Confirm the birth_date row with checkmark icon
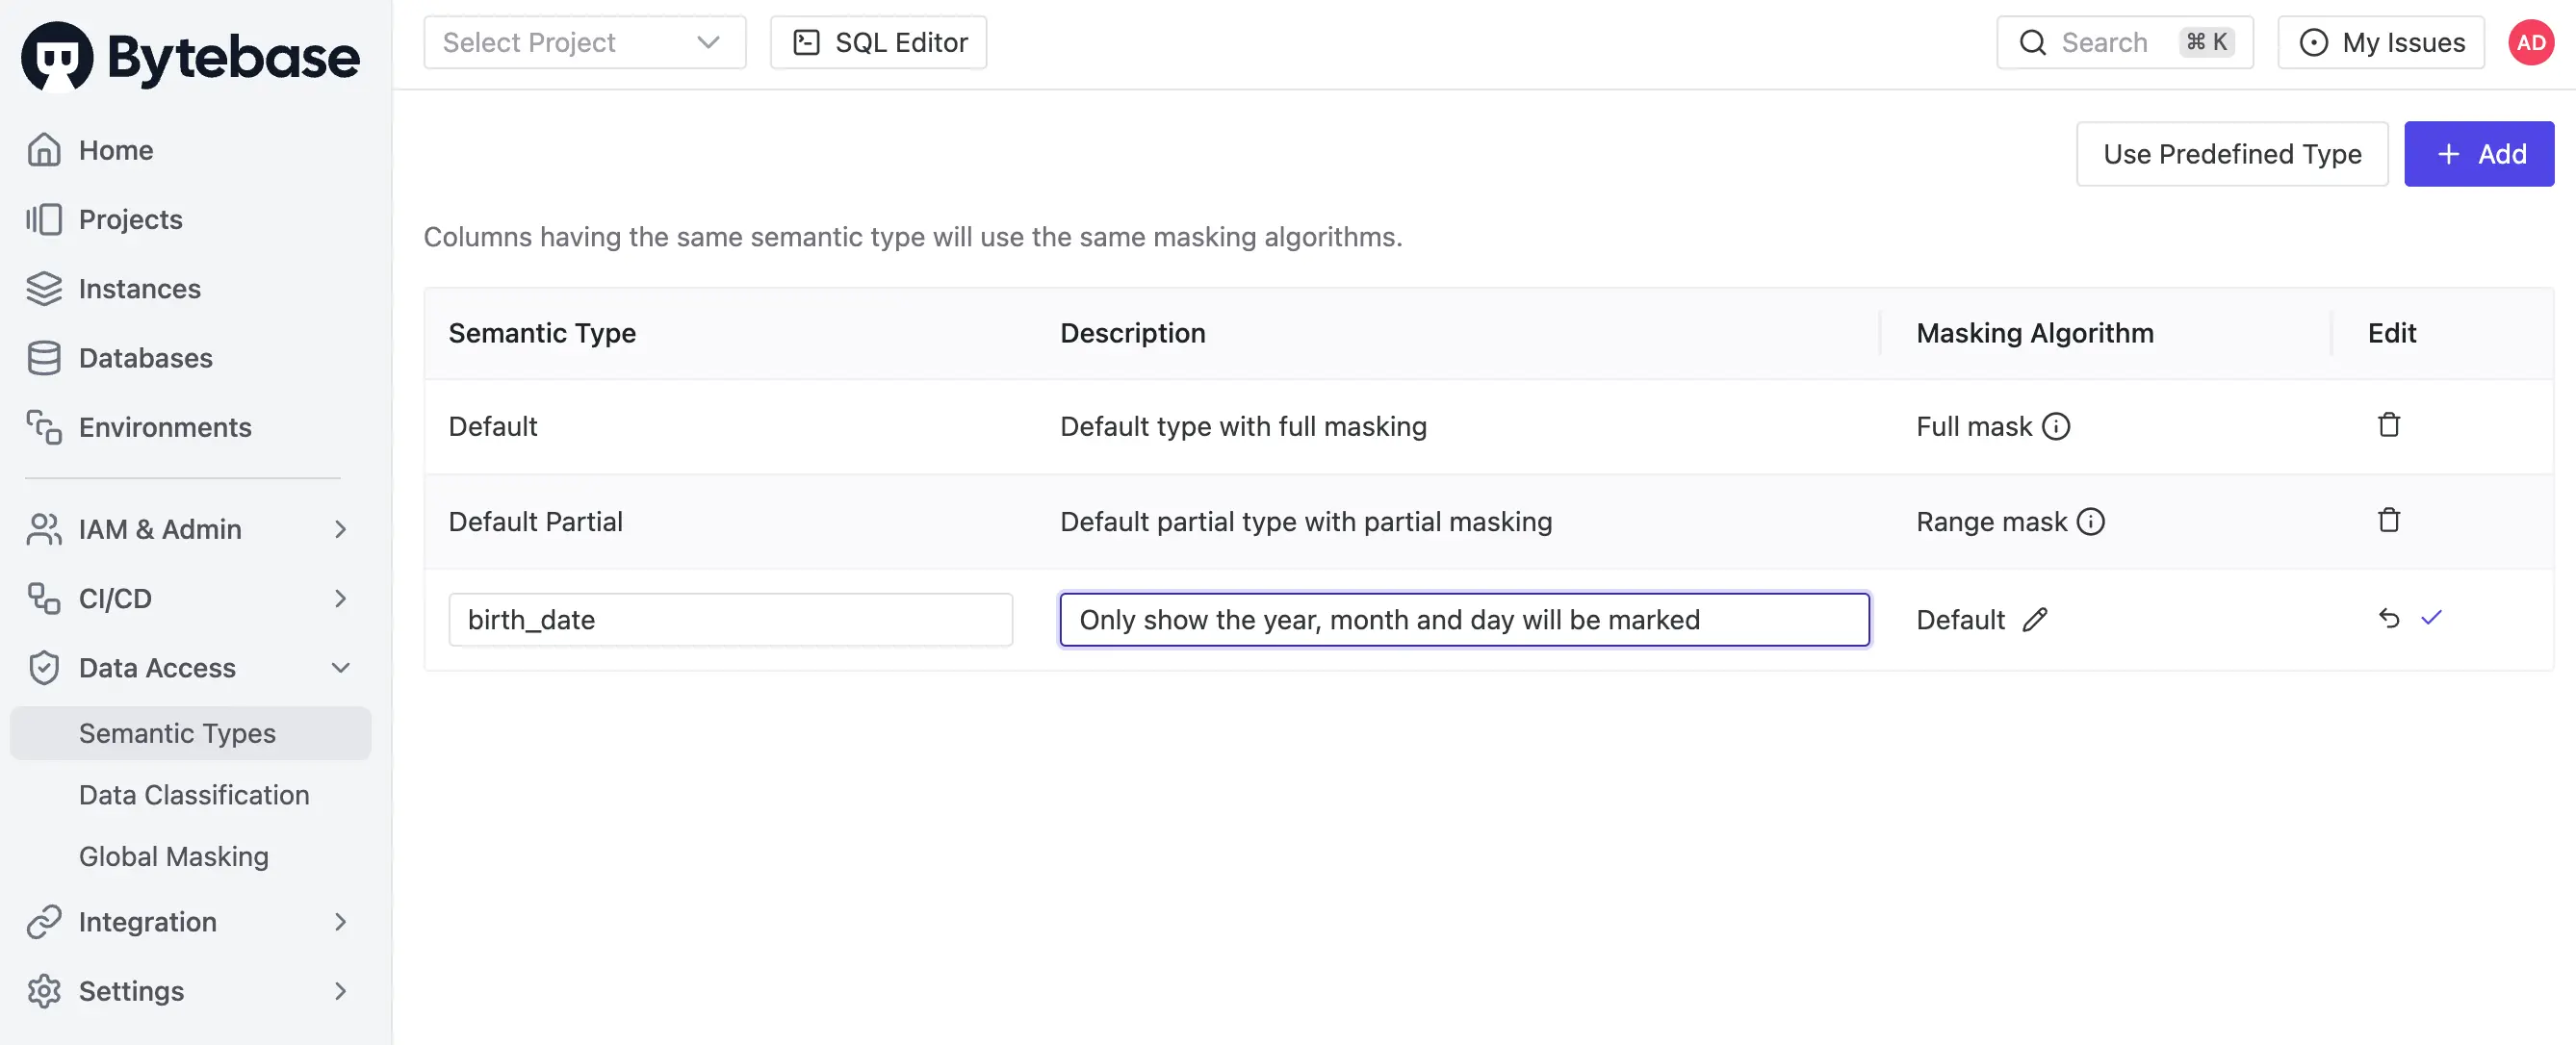Image resolution: width=2576 pixels, height=1045 pixels. tap(2431, 618)
